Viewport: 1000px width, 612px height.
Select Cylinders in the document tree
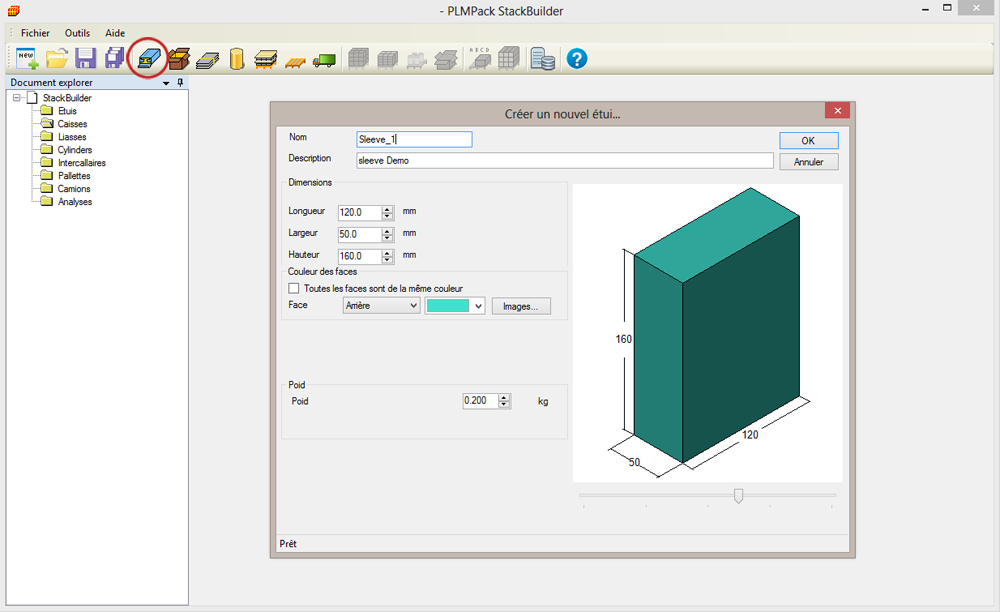(x=75, y=150)
